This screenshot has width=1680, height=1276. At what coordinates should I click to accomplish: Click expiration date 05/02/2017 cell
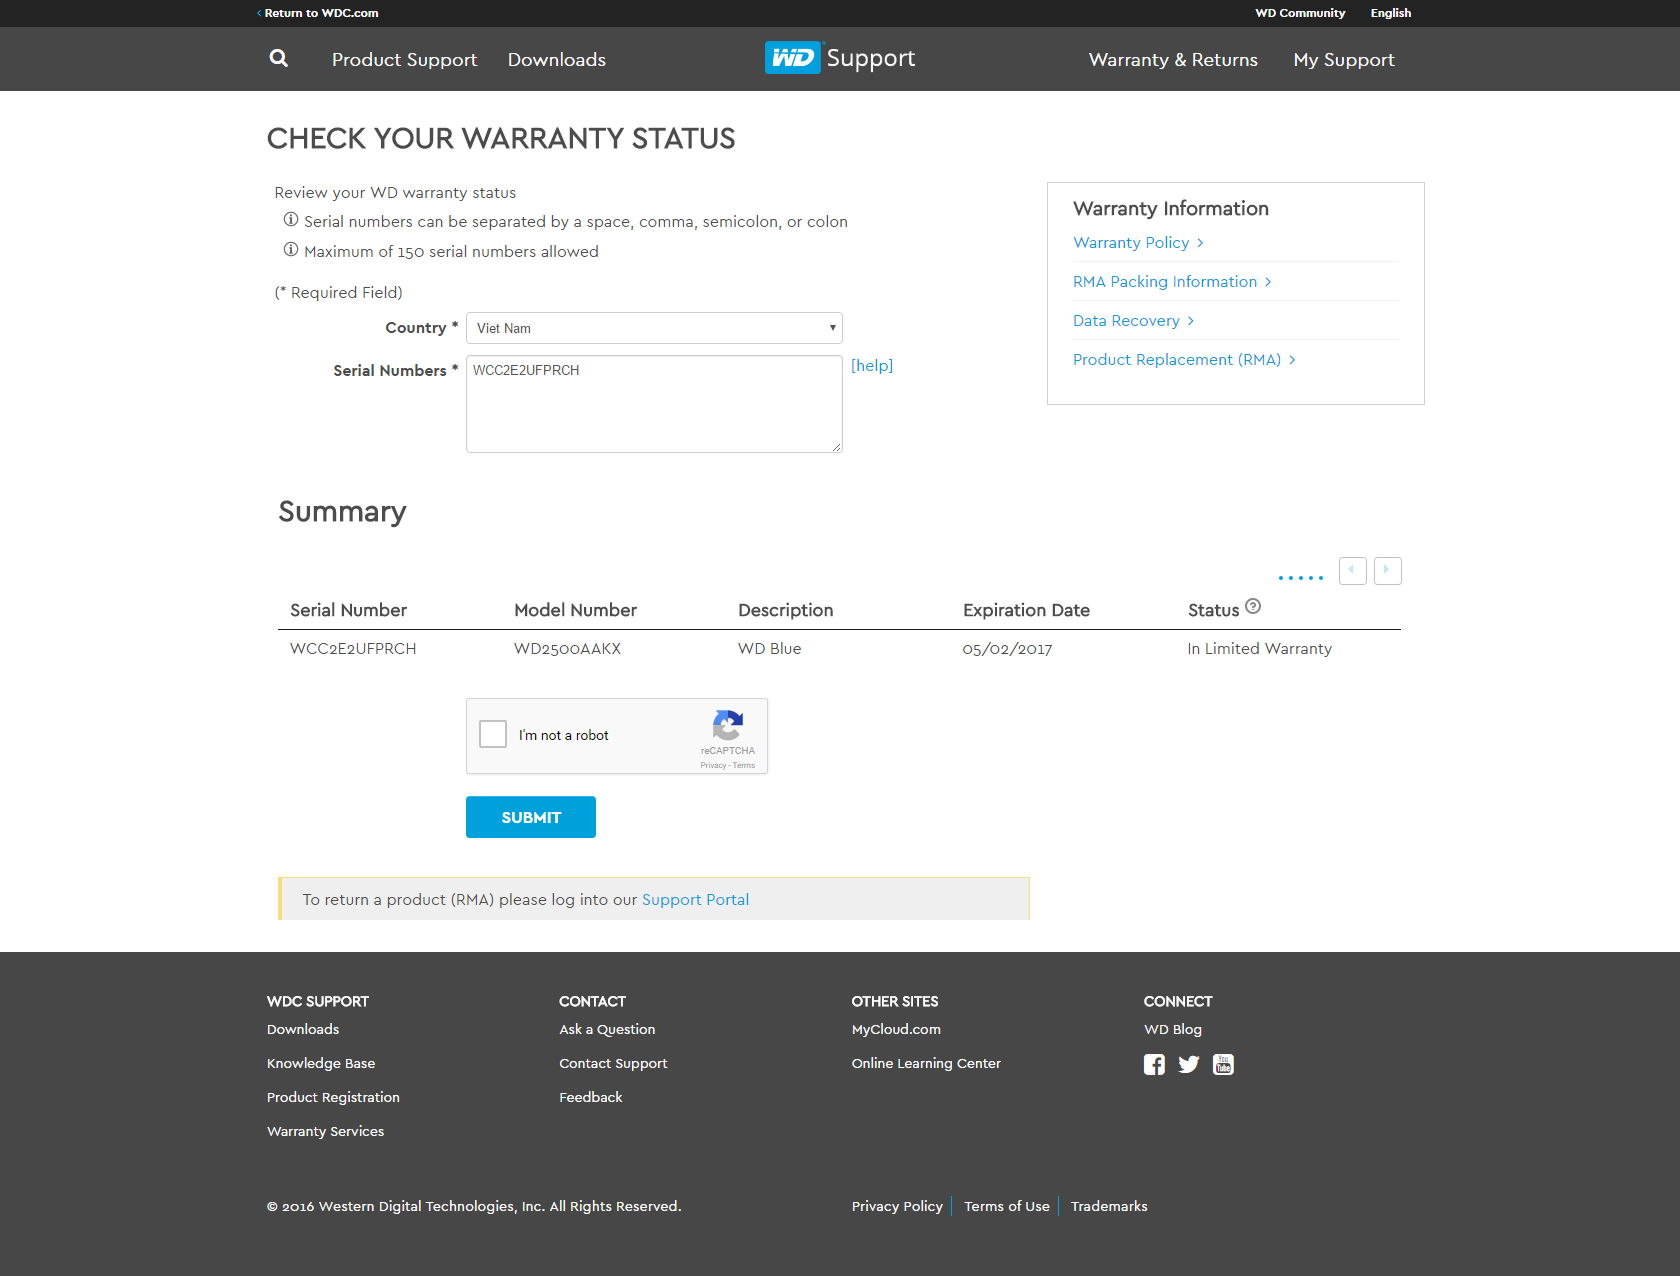pyautogui.click(x=1007, y=649)
